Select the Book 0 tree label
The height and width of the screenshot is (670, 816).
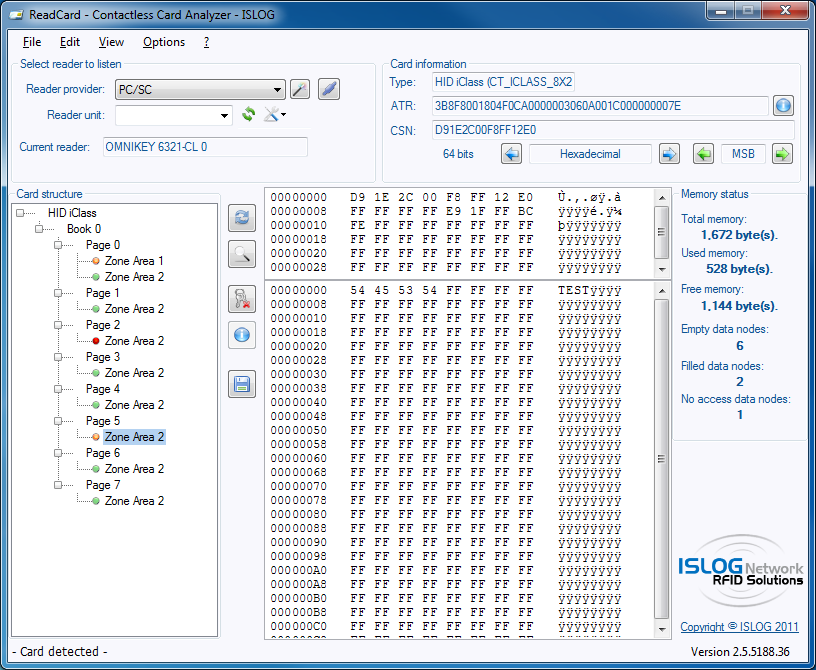tap(84, 229)
